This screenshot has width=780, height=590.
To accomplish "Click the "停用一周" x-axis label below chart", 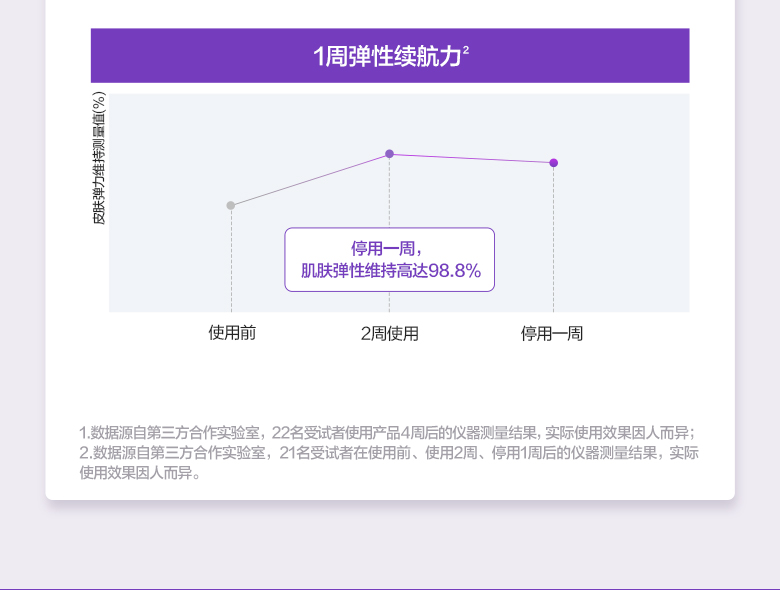I will [552, 333].
